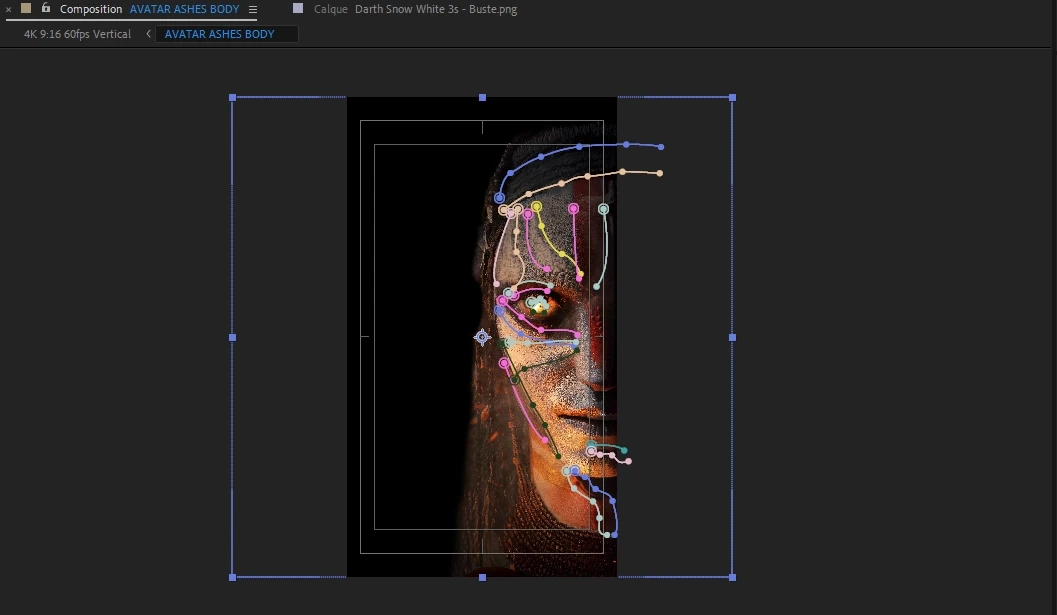1057x615 pixels.
Task: Select the layer anchor point crosshair
Action: pos(482,336)
